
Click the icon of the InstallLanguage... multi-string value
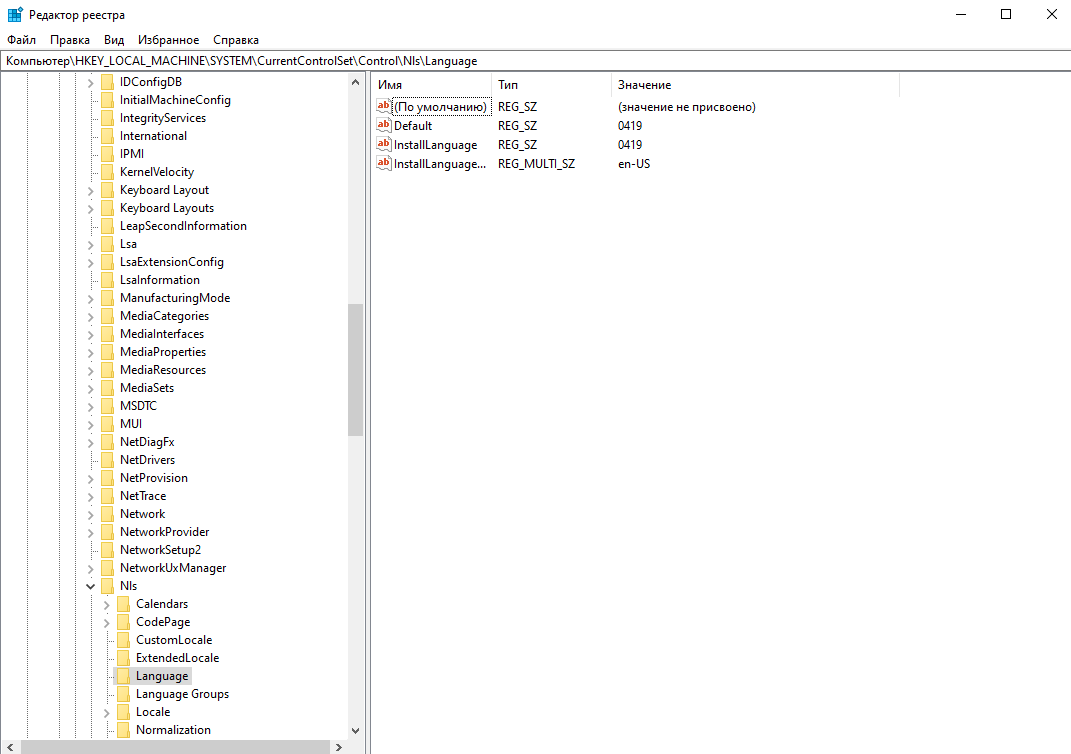point(384,163)
